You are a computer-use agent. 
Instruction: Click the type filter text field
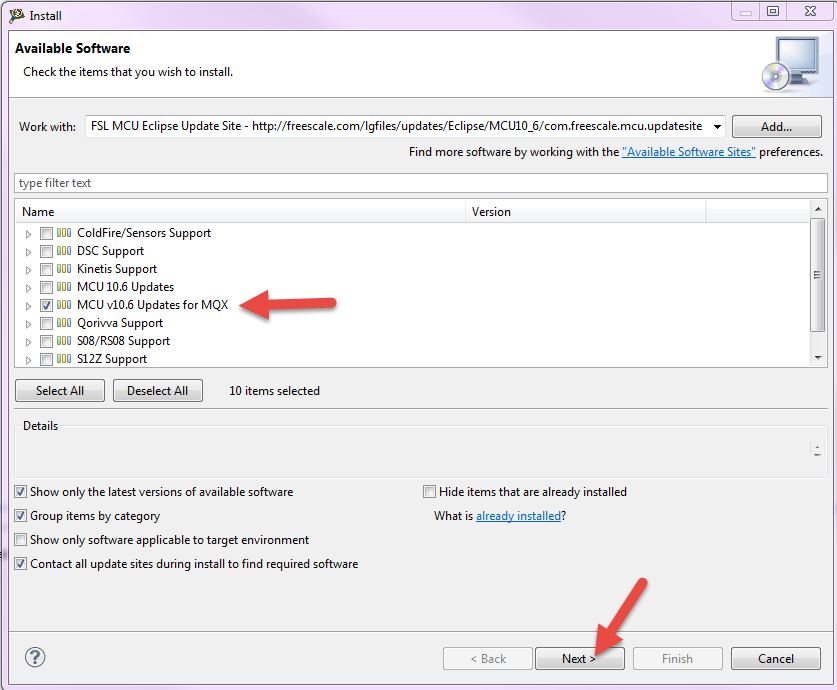(x=421, y=183)
